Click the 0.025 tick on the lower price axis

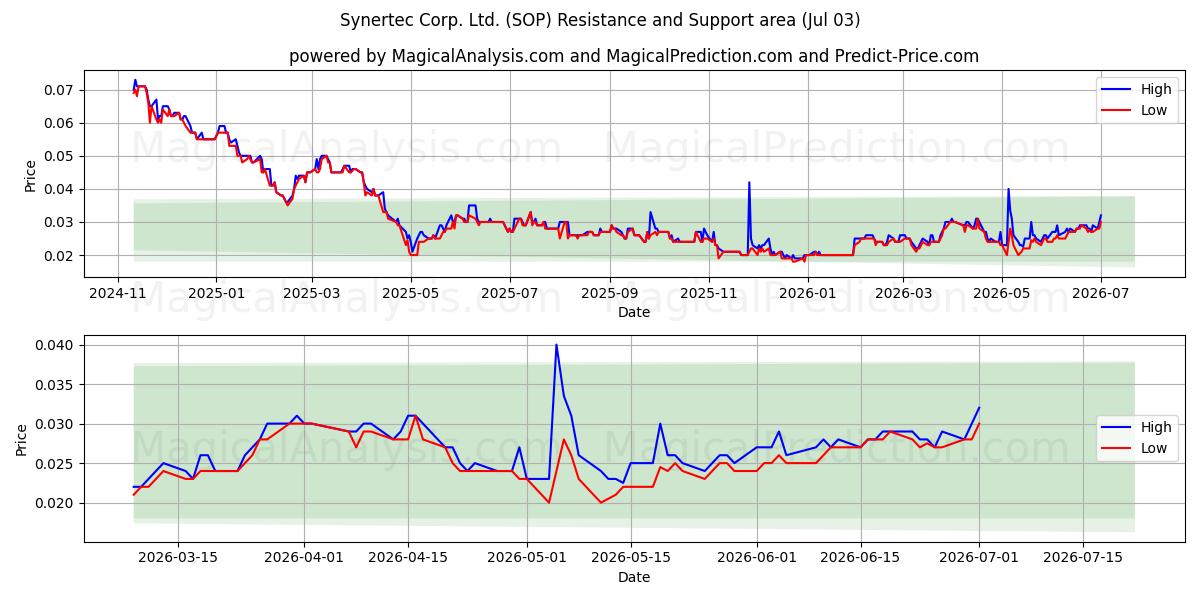click(x=56, y=463)
